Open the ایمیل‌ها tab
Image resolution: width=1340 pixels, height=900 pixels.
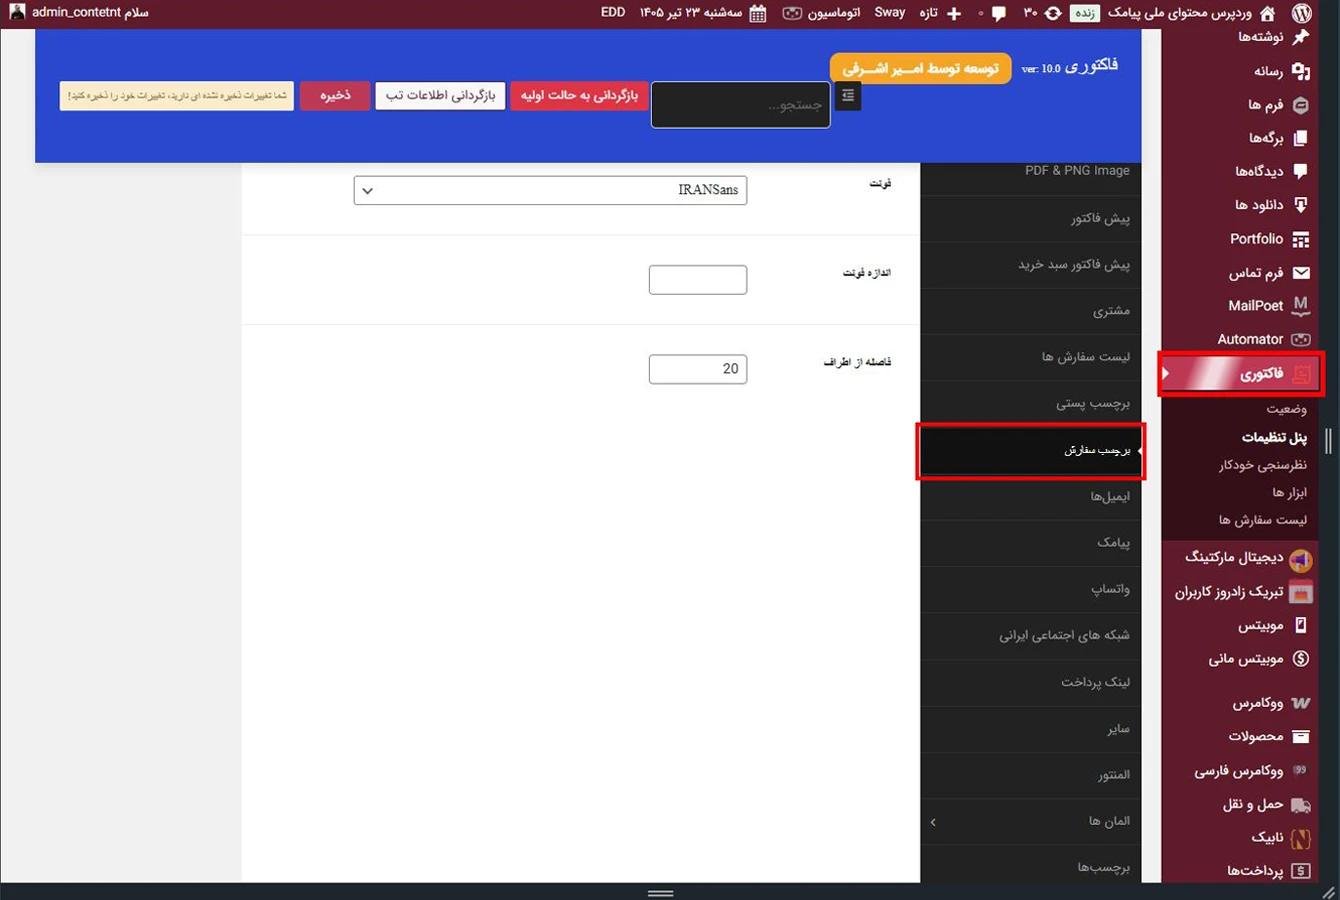point(1030,496)
